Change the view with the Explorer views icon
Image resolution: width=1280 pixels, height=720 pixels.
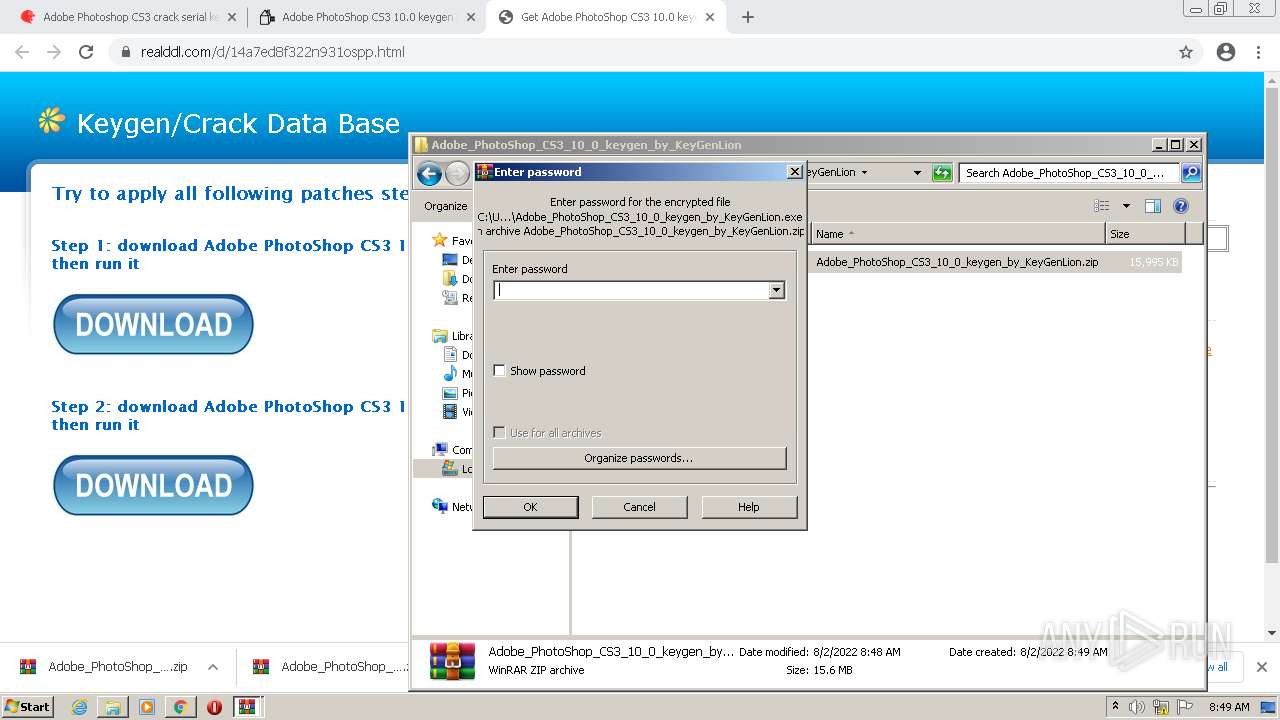[1102, 206]
